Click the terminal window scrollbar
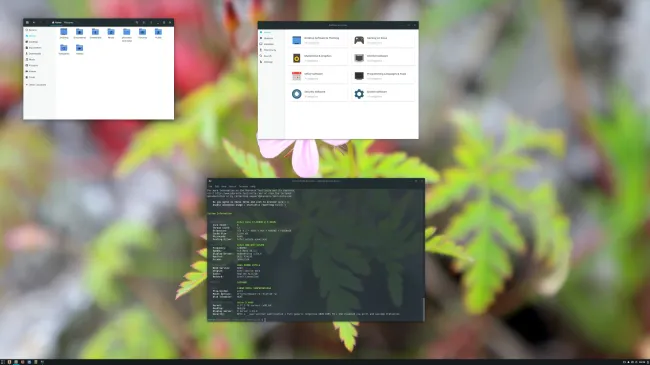Viewport: 650px width, 365px height. [423, 309]
